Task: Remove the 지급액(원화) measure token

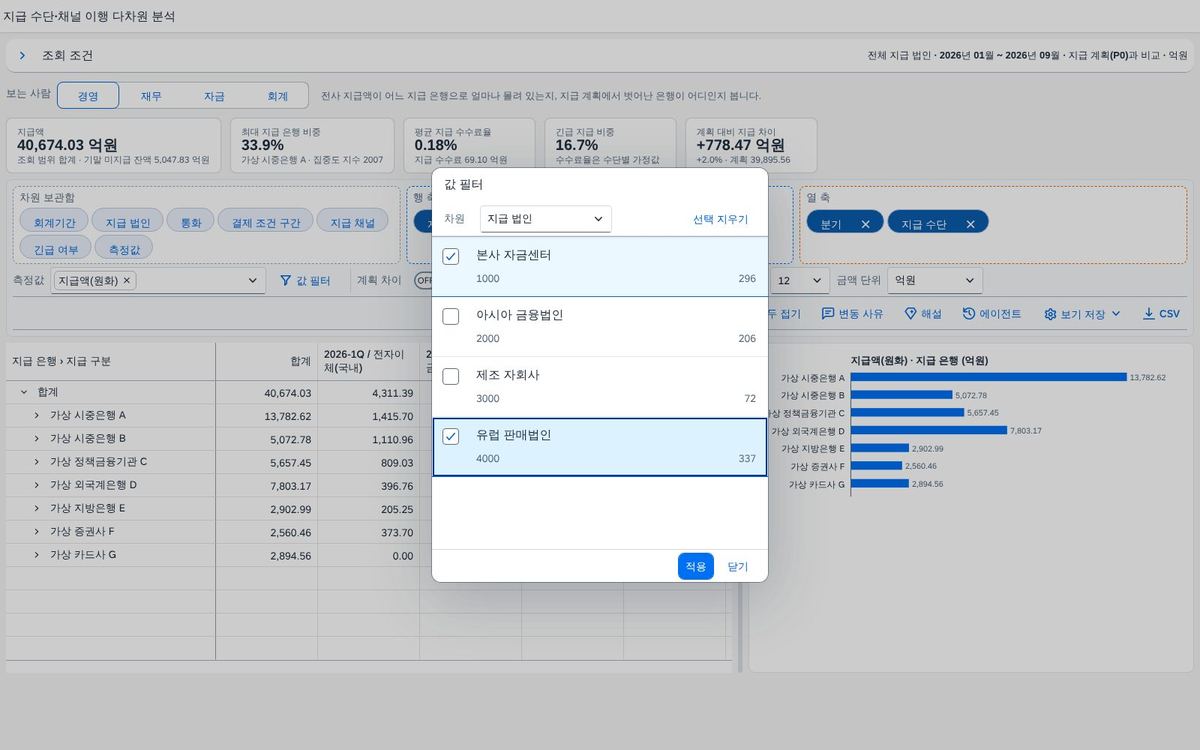Action: pyautogui.click(x=127, y=281)
